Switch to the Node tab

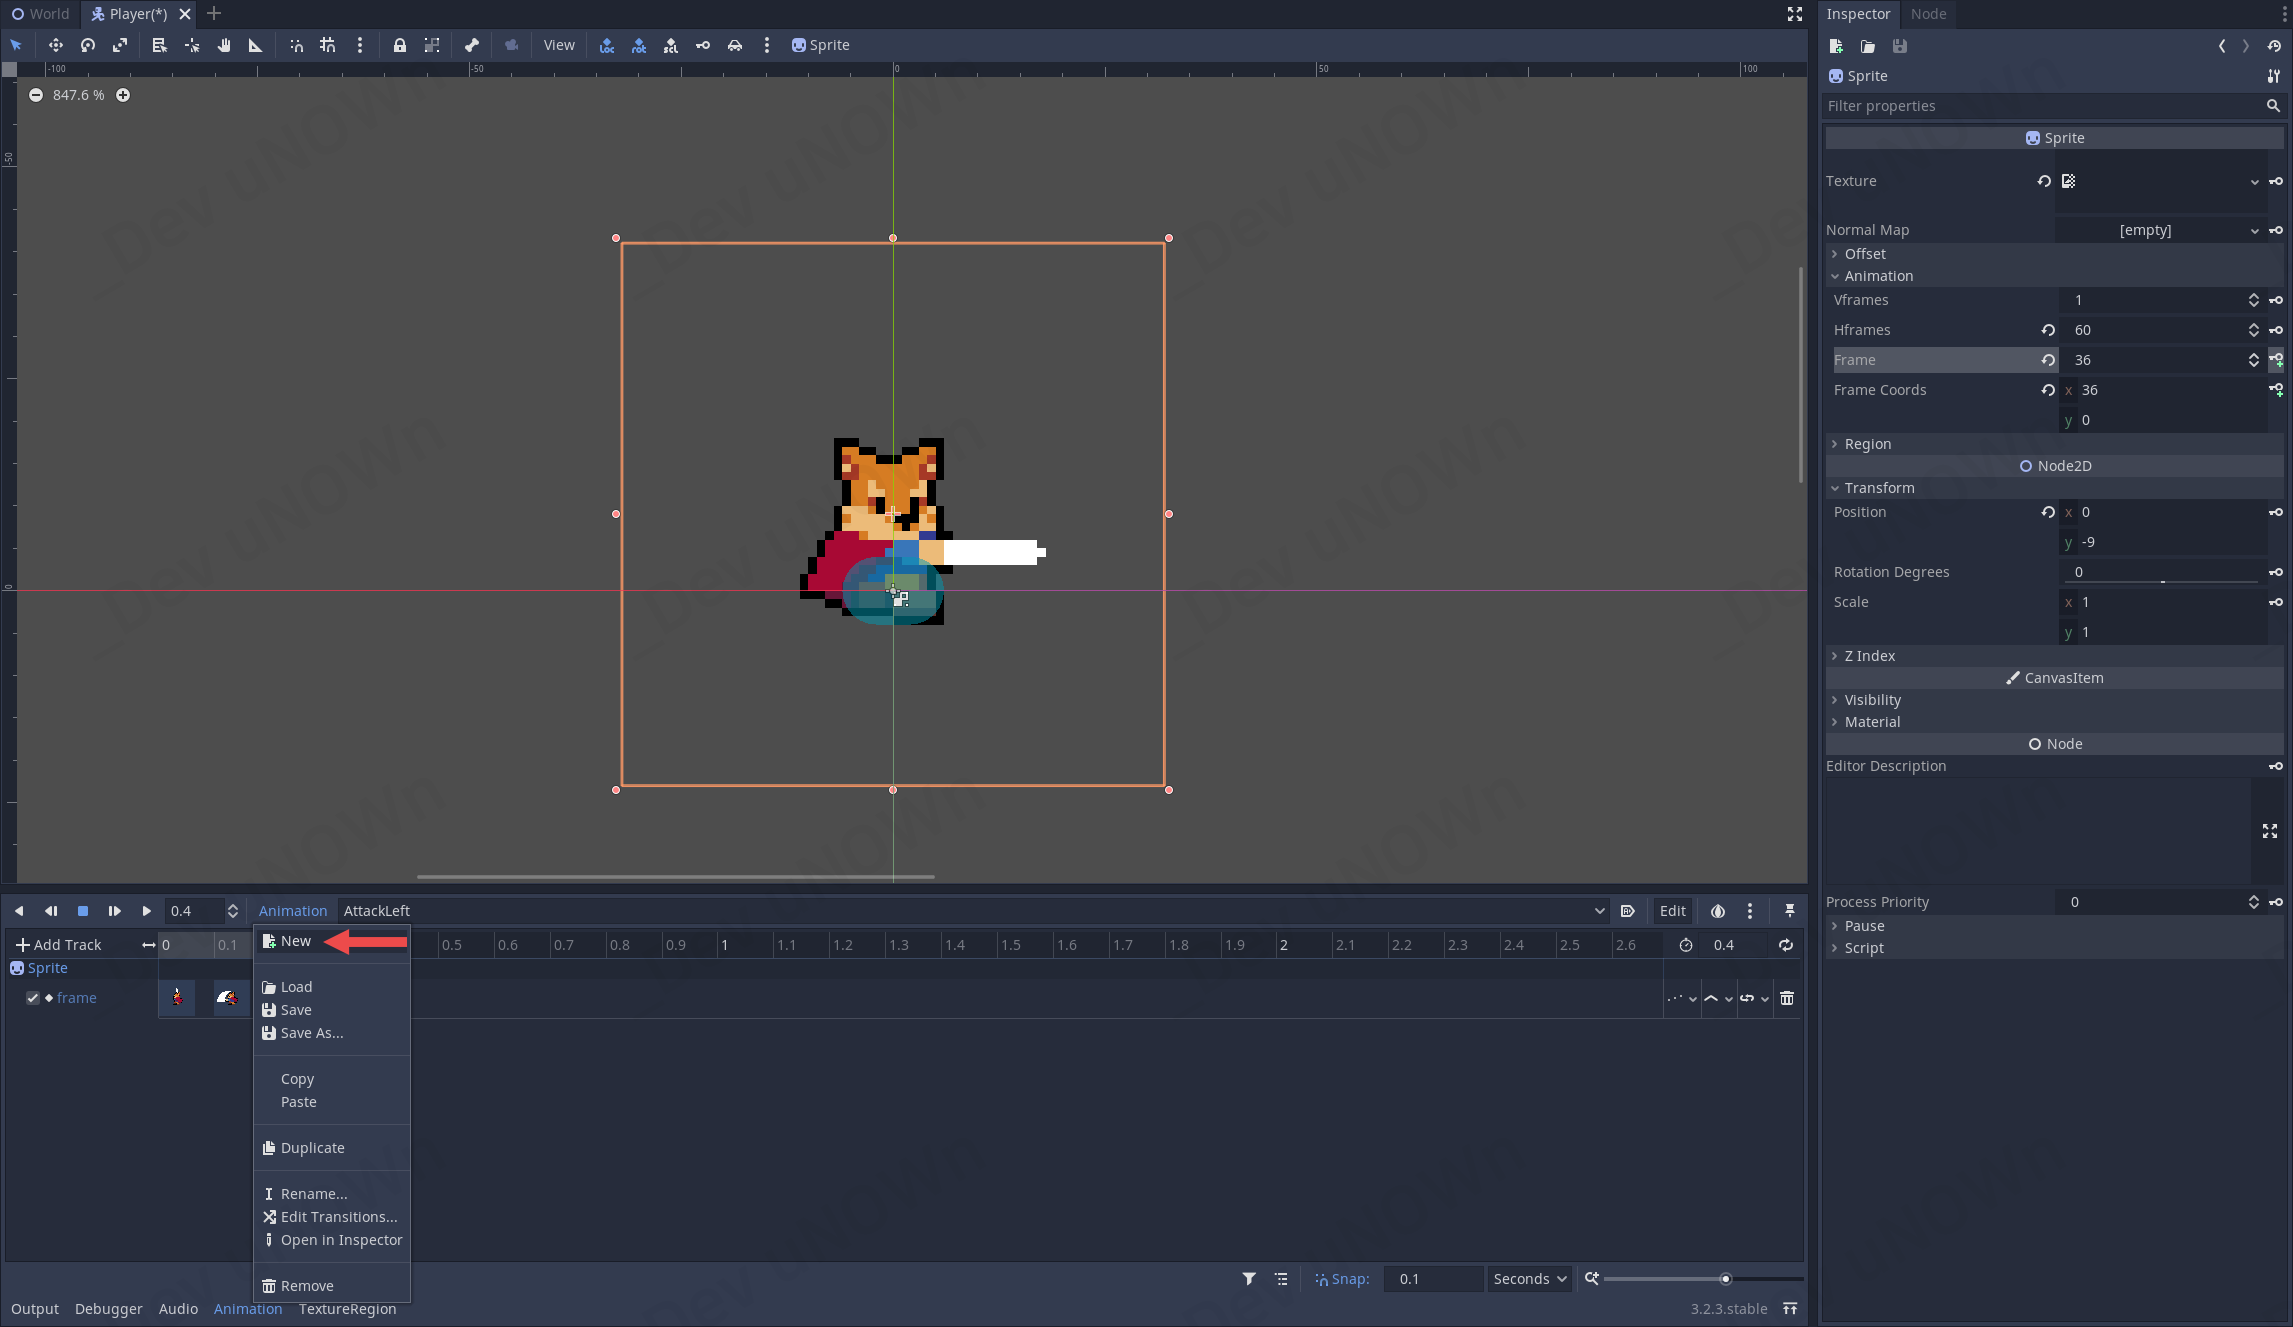coord(1928,14)
